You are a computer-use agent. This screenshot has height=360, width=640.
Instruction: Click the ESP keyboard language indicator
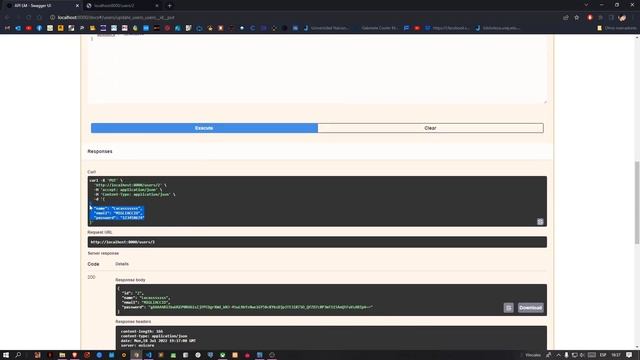tap(603, 355)
